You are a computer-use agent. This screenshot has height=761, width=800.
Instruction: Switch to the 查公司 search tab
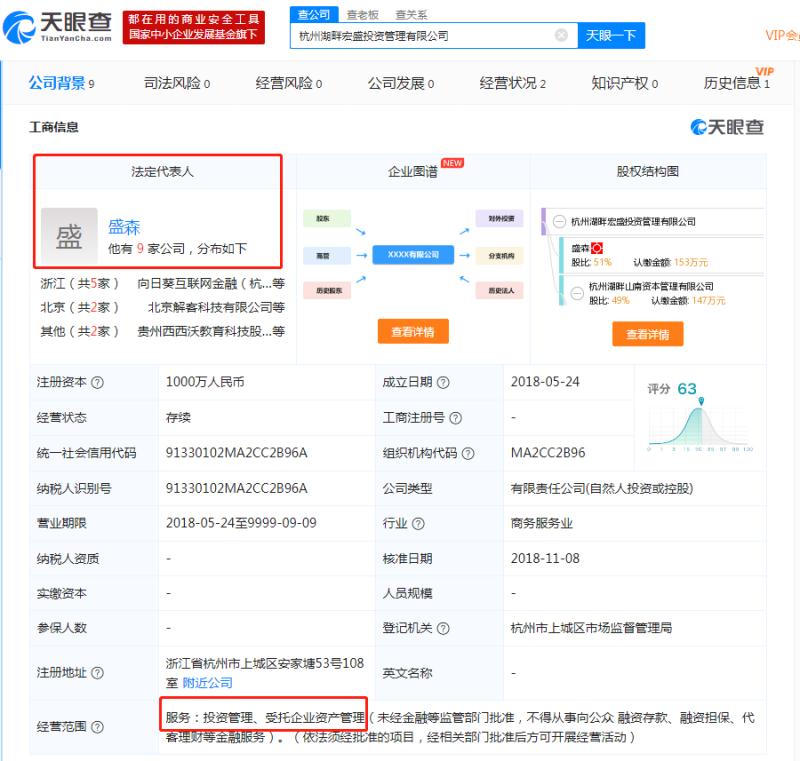click(314, 15)
